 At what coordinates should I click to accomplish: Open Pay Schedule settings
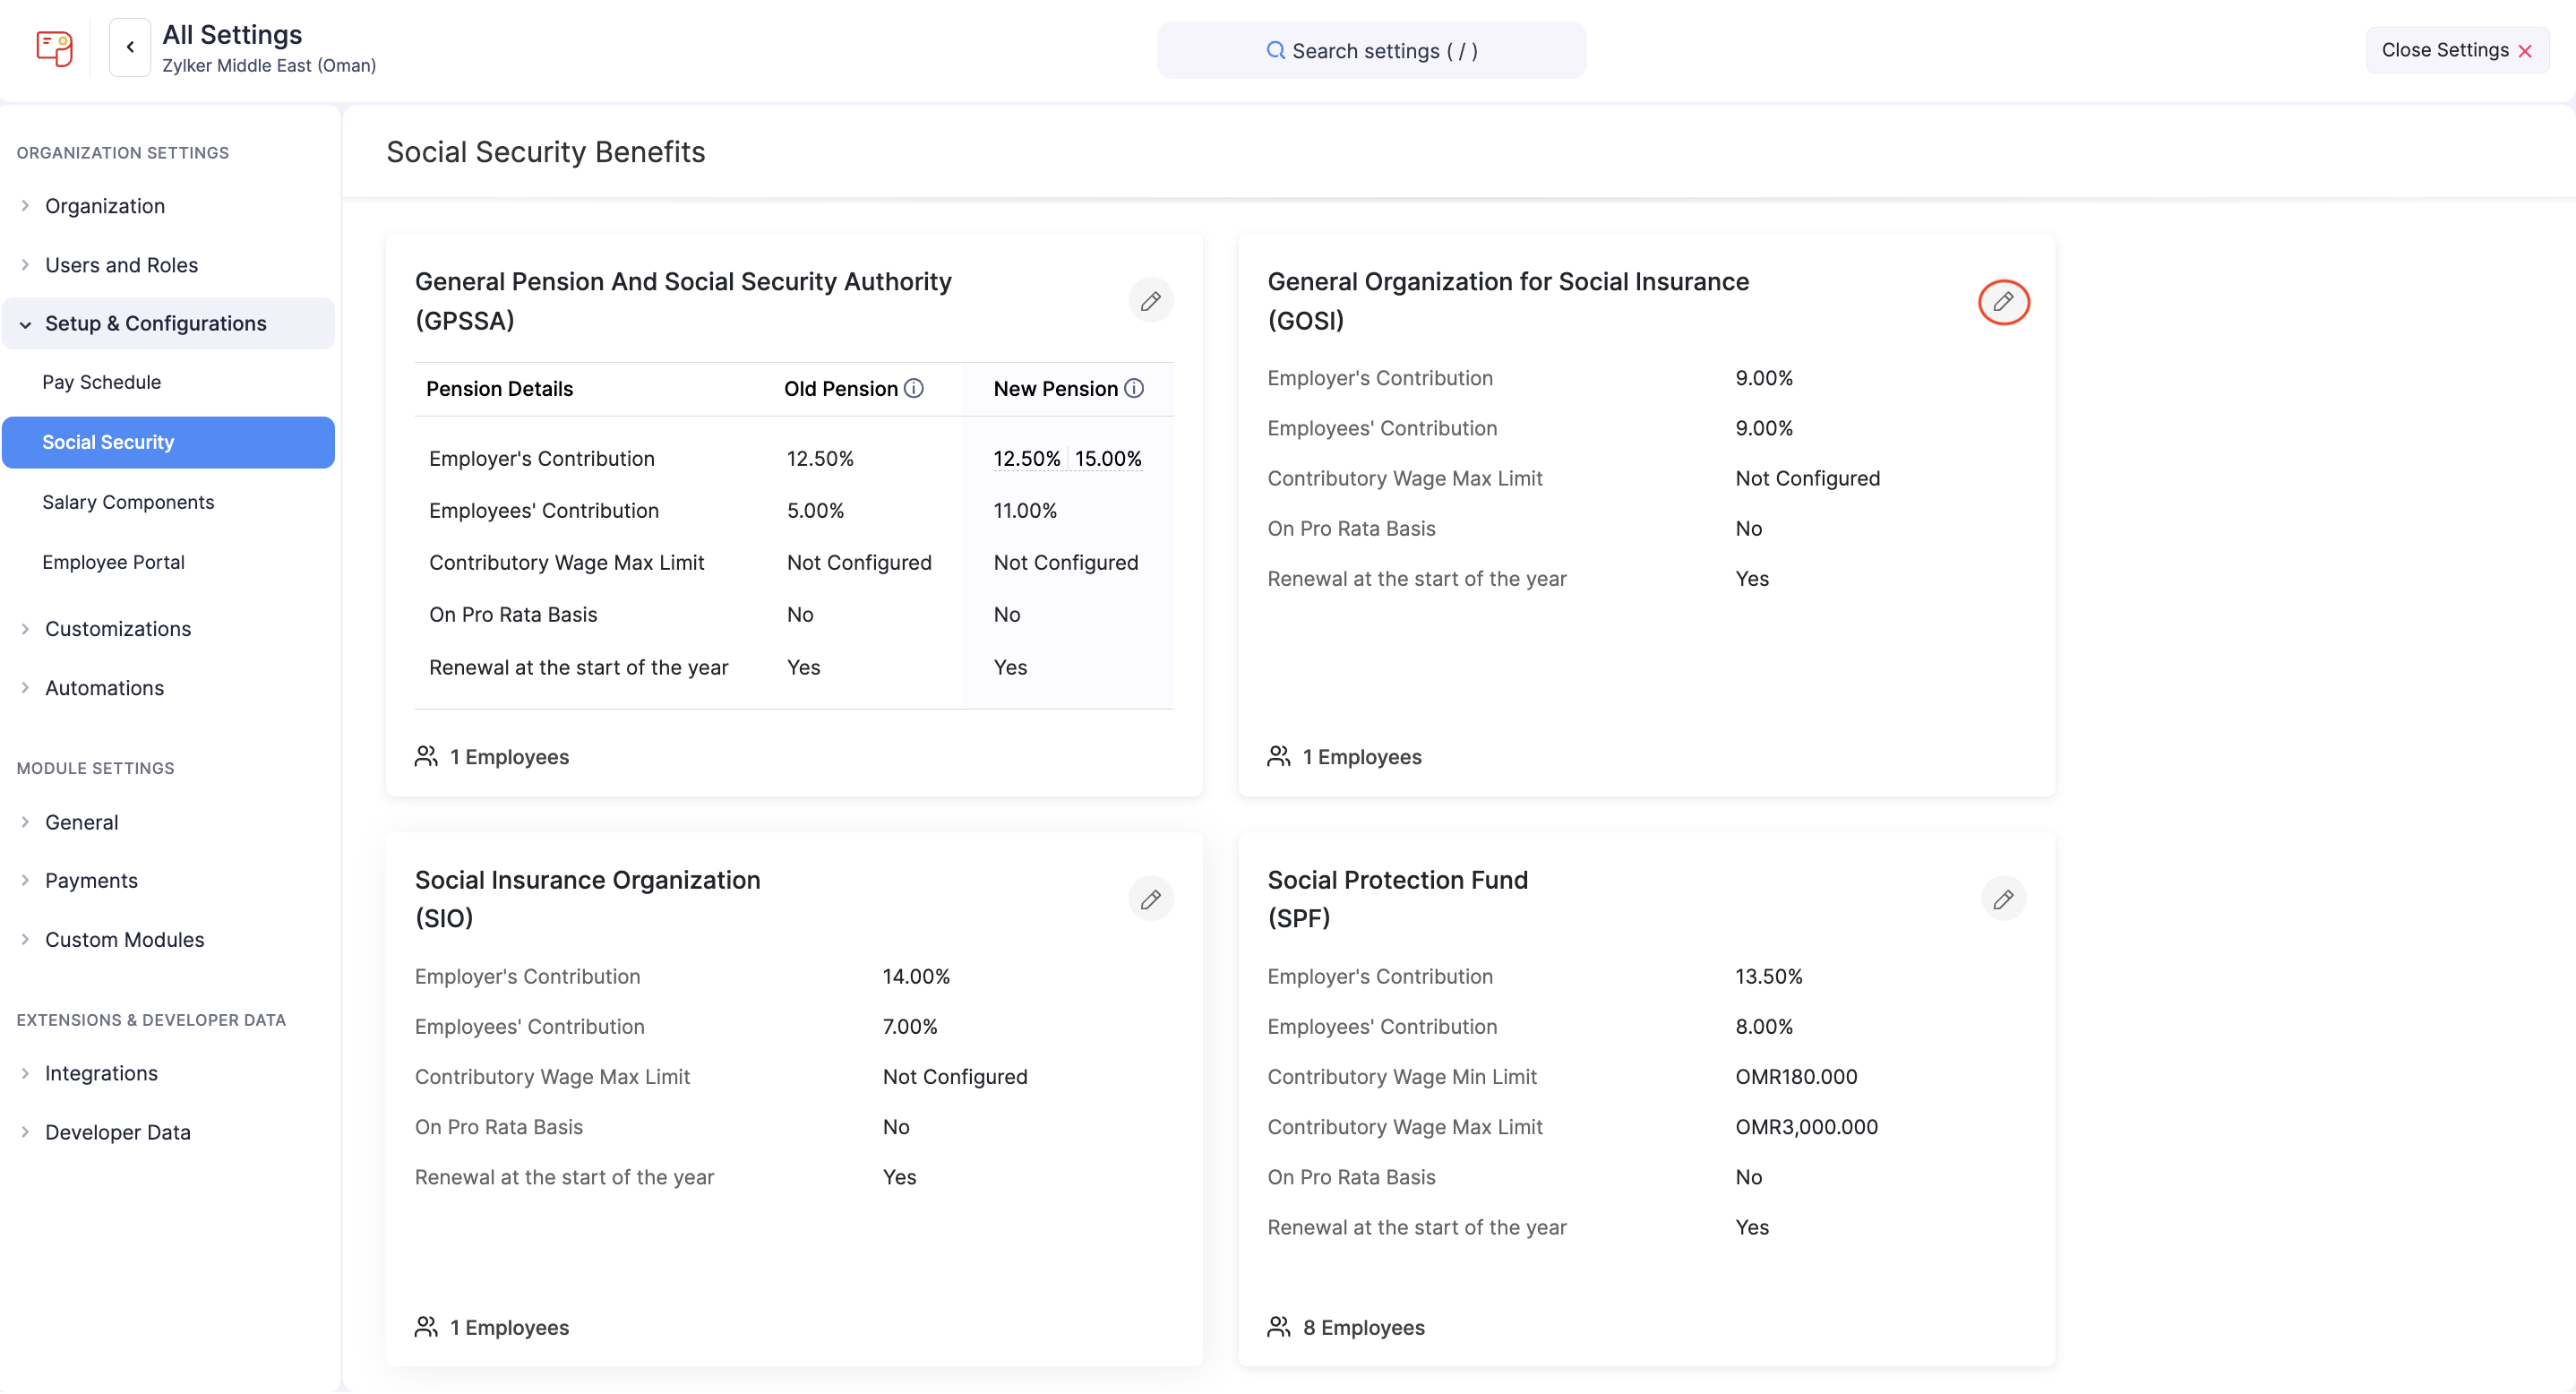point(101,382)
